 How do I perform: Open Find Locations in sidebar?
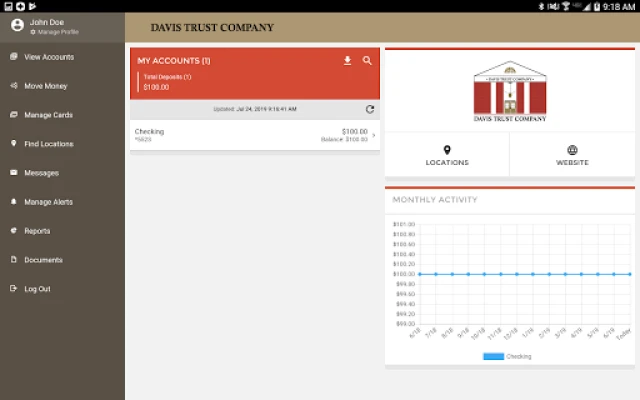pyautogui.click(x=48, y=144)
